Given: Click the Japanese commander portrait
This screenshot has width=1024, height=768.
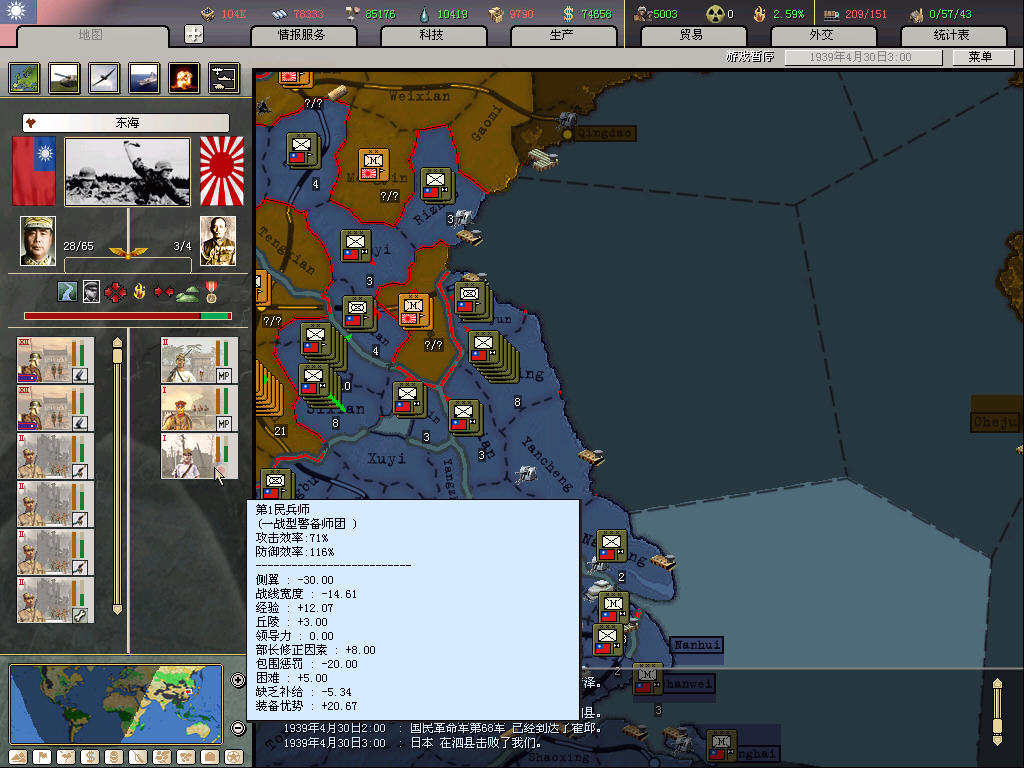Looking at the screenshot, I should coord(217,240).
